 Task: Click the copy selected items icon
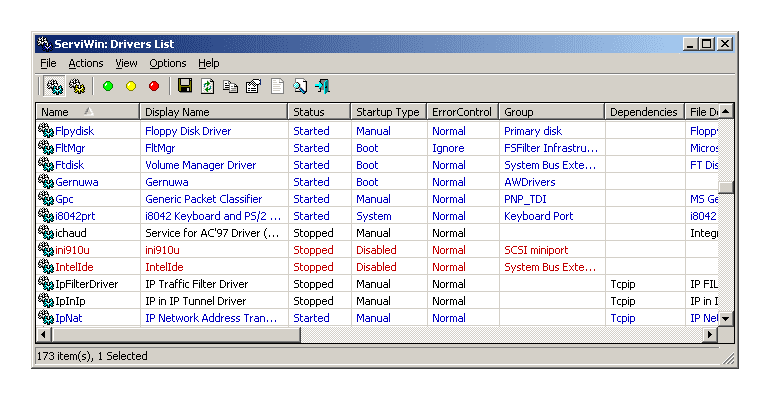(x=231, y=87)
